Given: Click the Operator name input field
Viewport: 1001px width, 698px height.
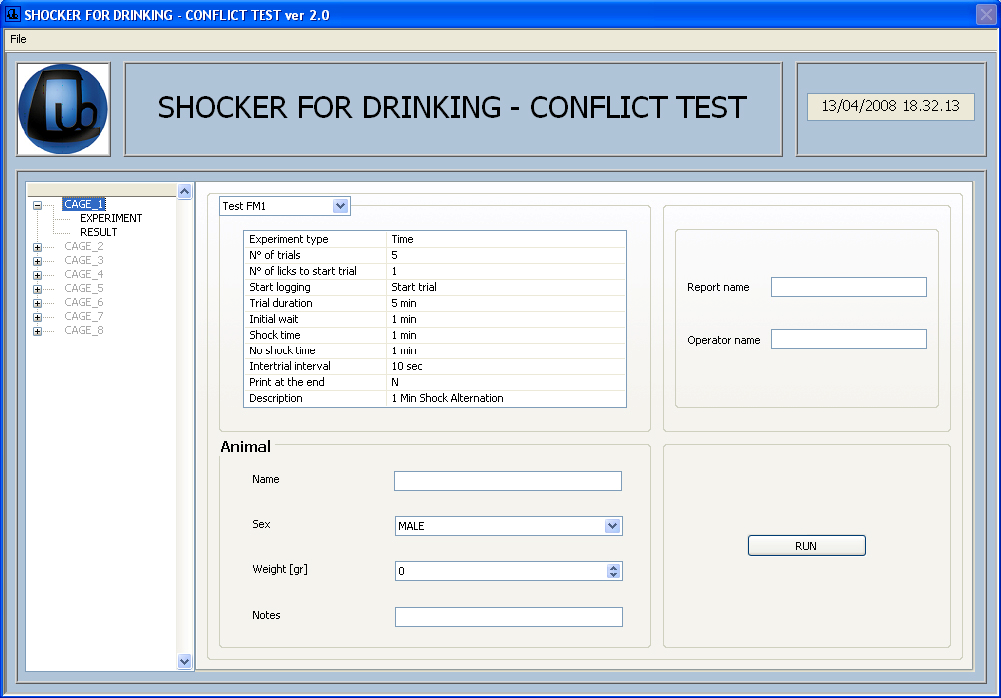Looking at the screenshot, I should coord(848,339).
